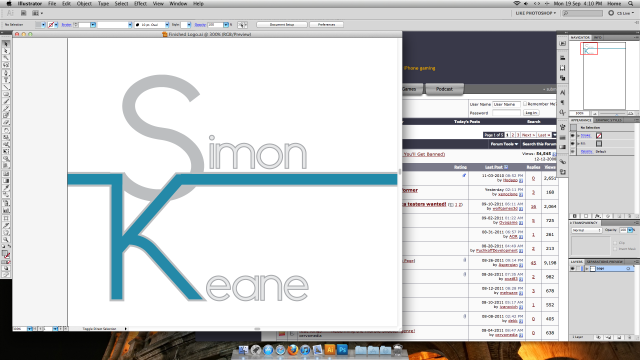
Task: Open the Align panel icon in dock
Action: click(x=562, y=58)
